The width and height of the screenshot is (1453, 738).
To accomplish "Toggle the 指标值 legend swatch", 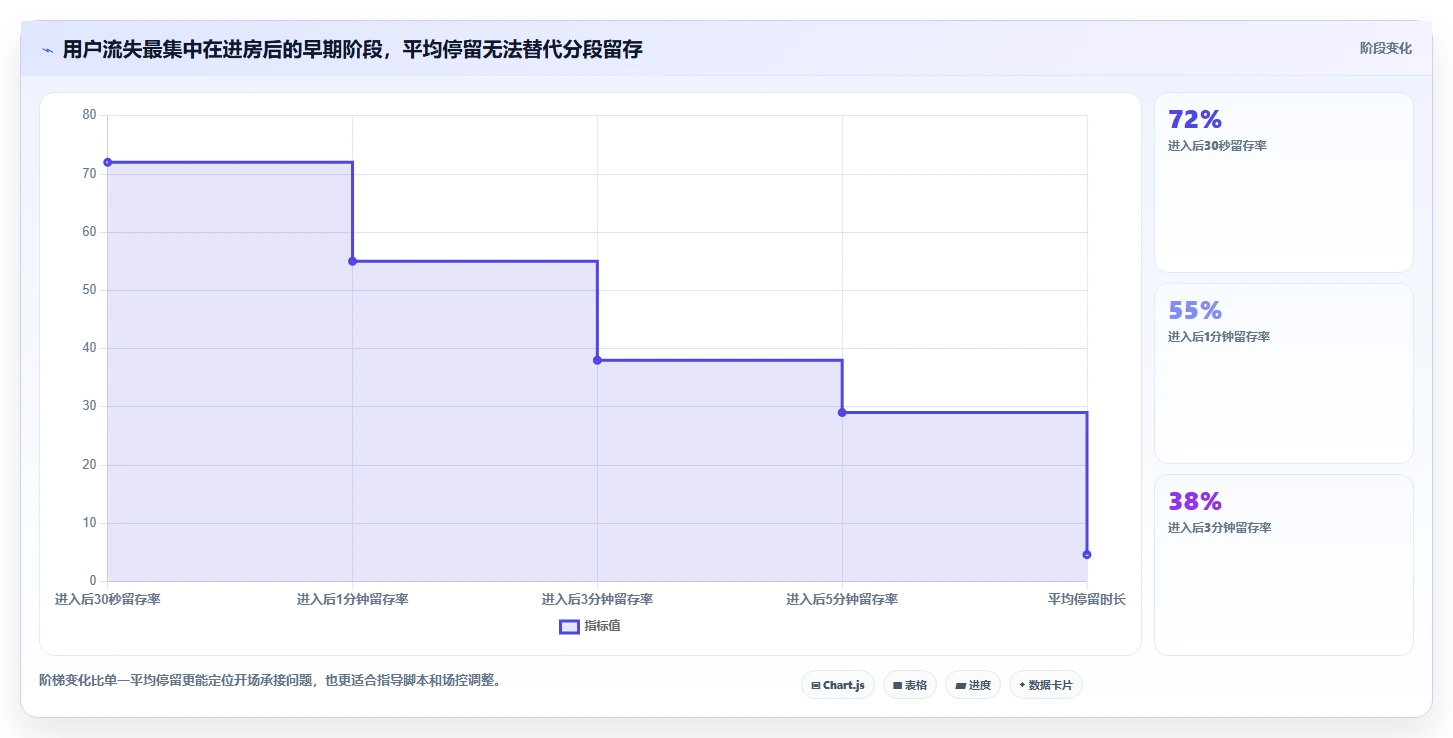I will pos(569,627).
